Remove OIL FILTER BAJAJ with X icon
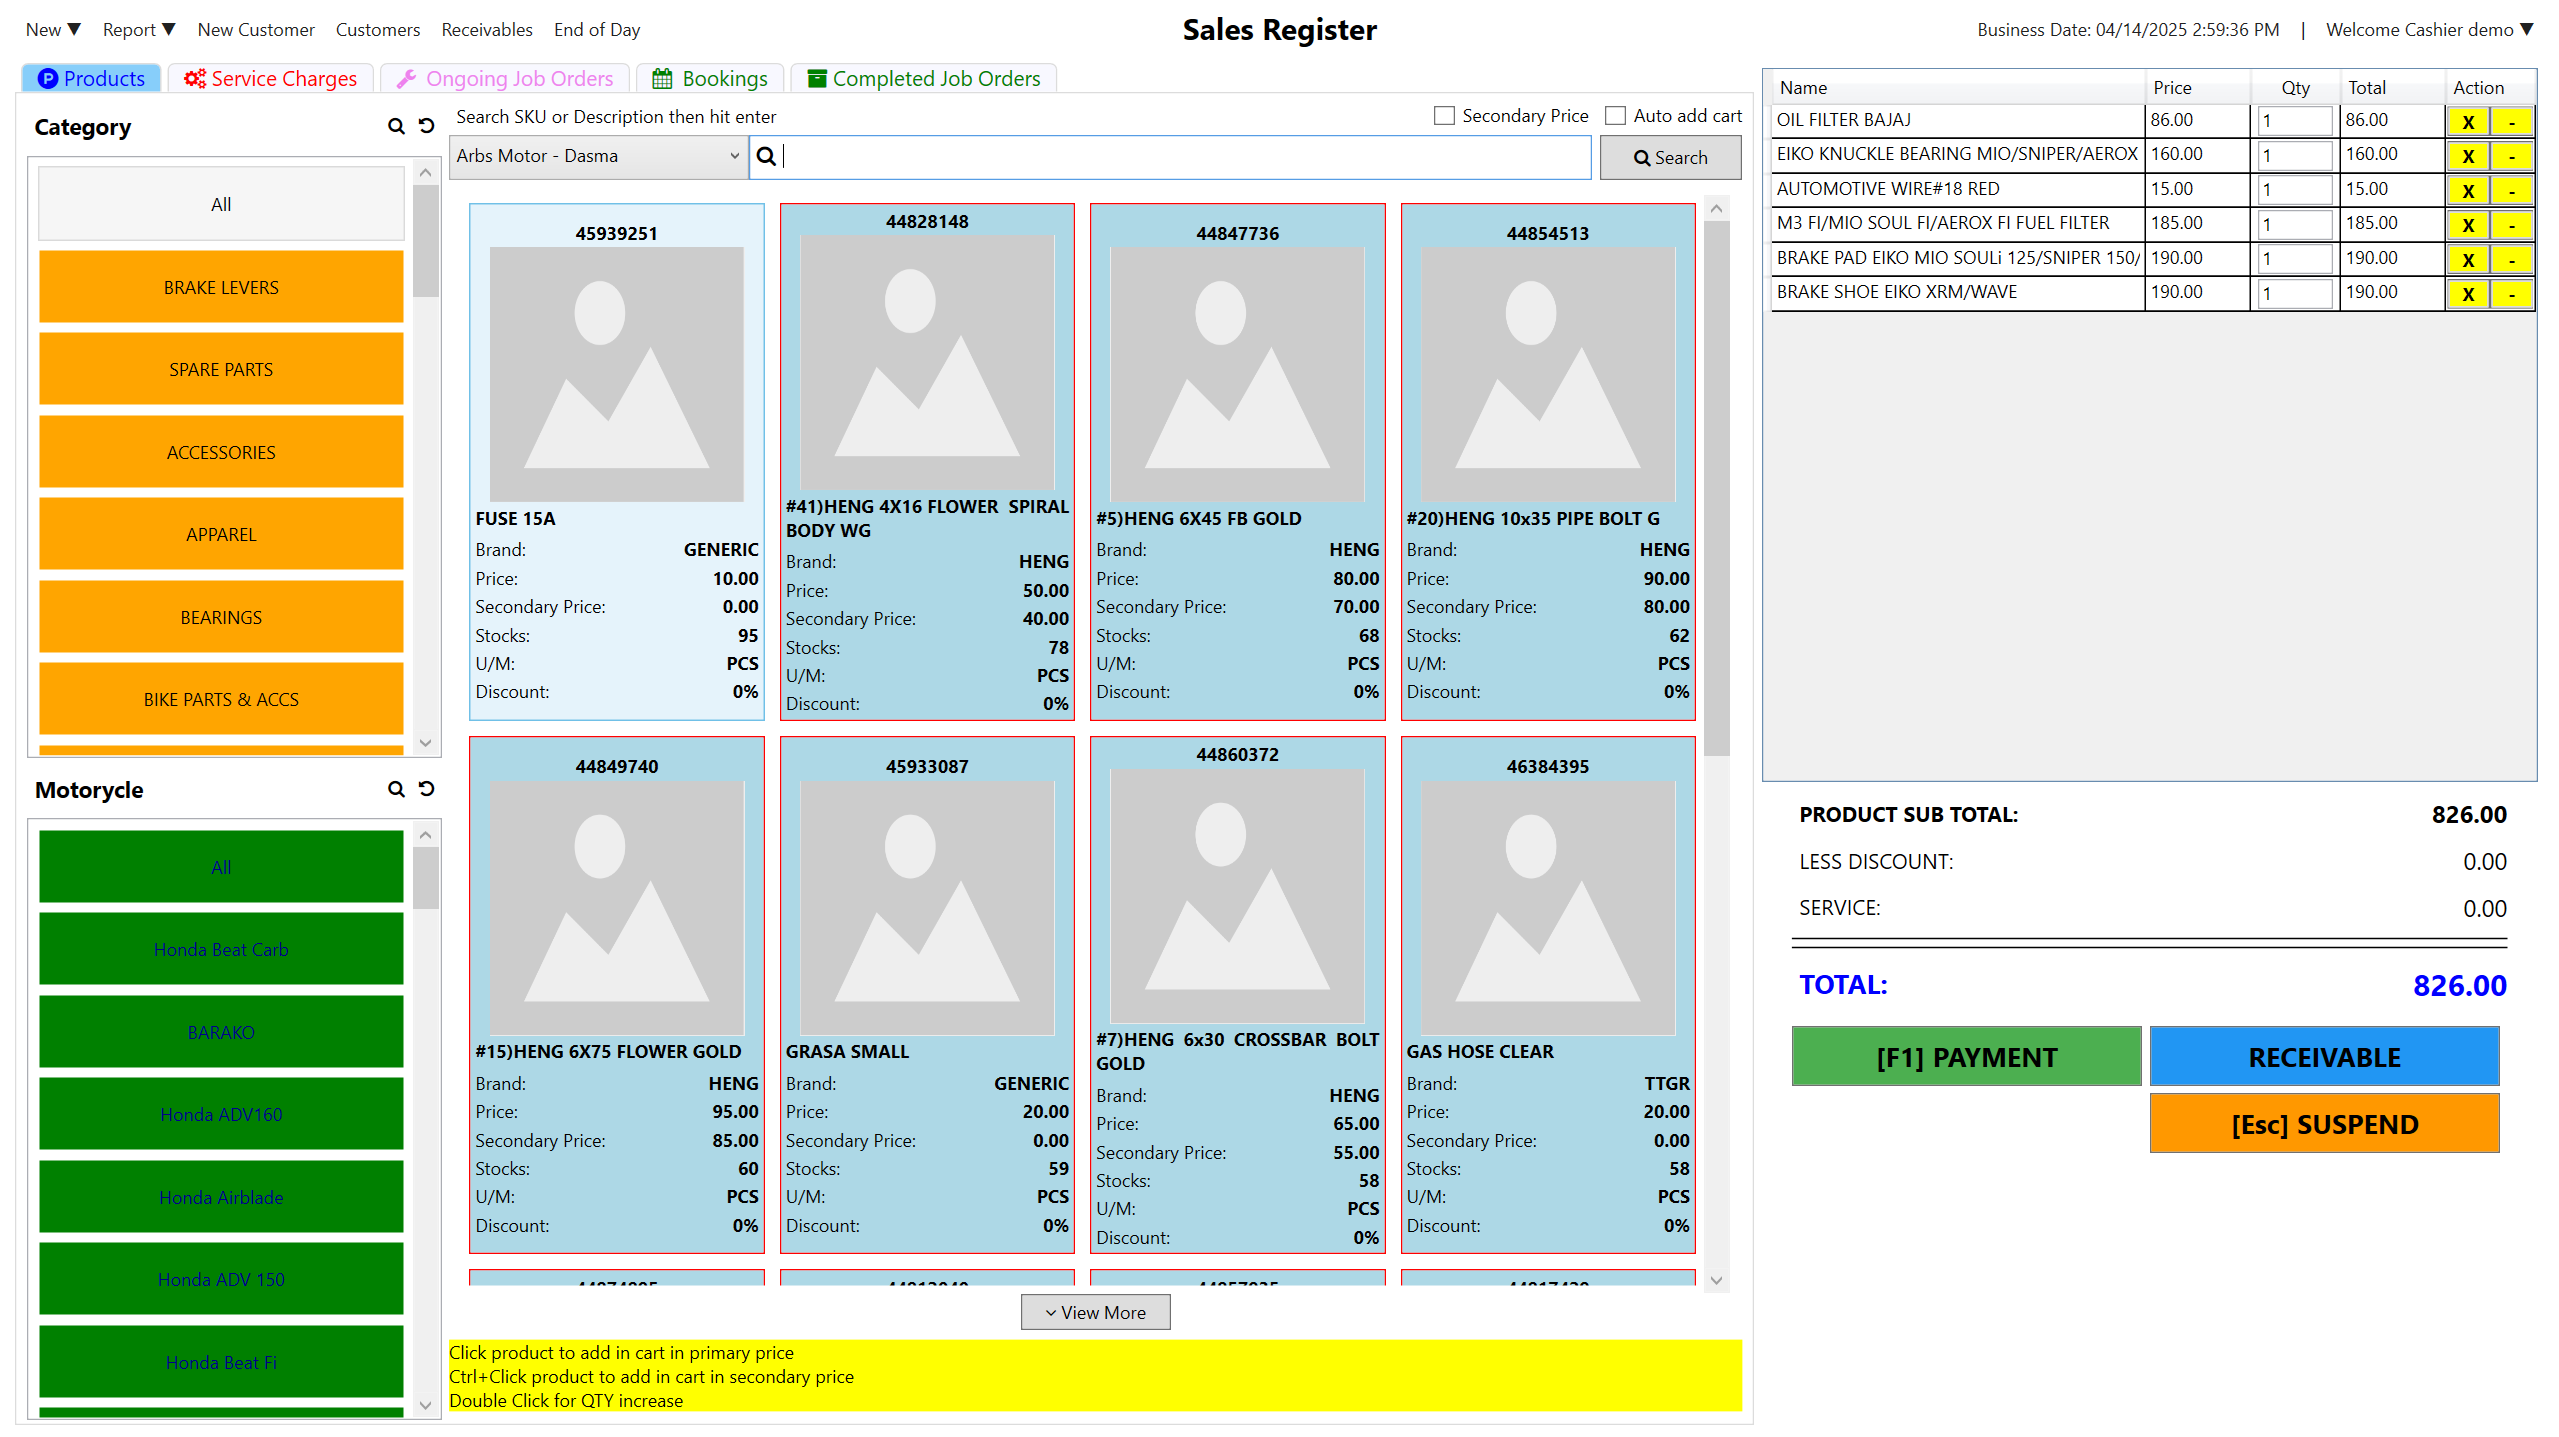This screenshot has width=2559, height=1437. (x=2467, y=121)
